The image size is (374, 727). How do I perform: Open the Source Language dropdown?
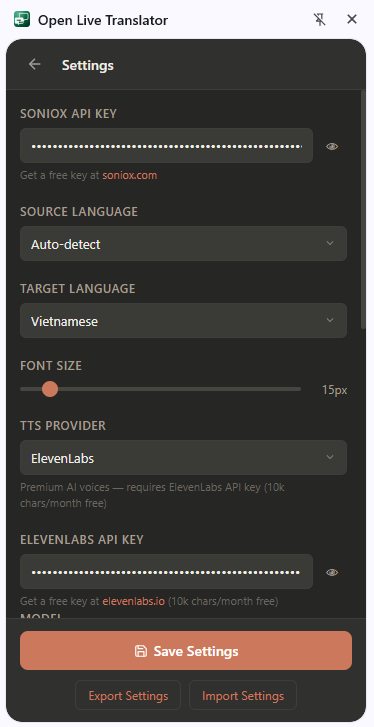coord(184,243)
